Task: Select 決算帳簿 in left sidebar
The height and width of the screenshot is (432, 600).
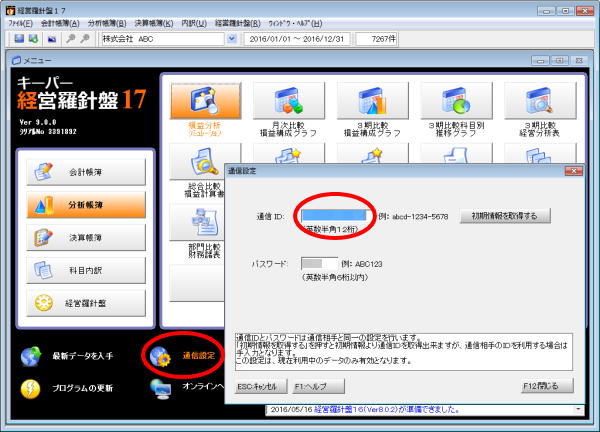Action: (x=86, y=238)
